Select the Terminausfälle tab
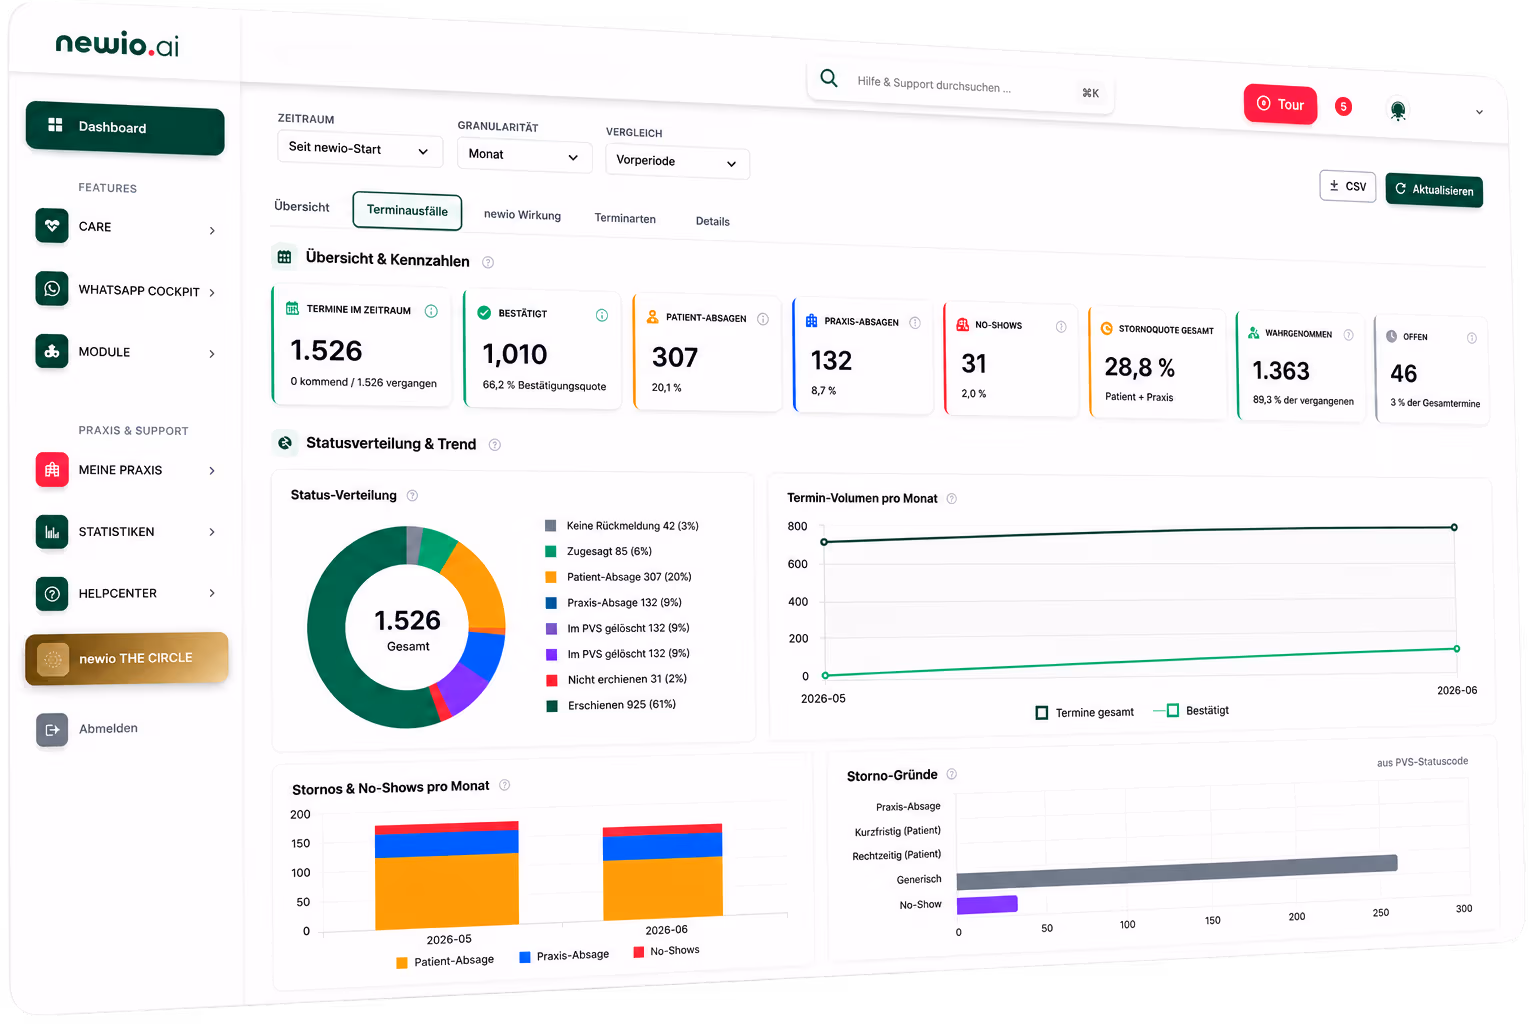Viewport: 1536px width, 1024px height. (407, 211)
